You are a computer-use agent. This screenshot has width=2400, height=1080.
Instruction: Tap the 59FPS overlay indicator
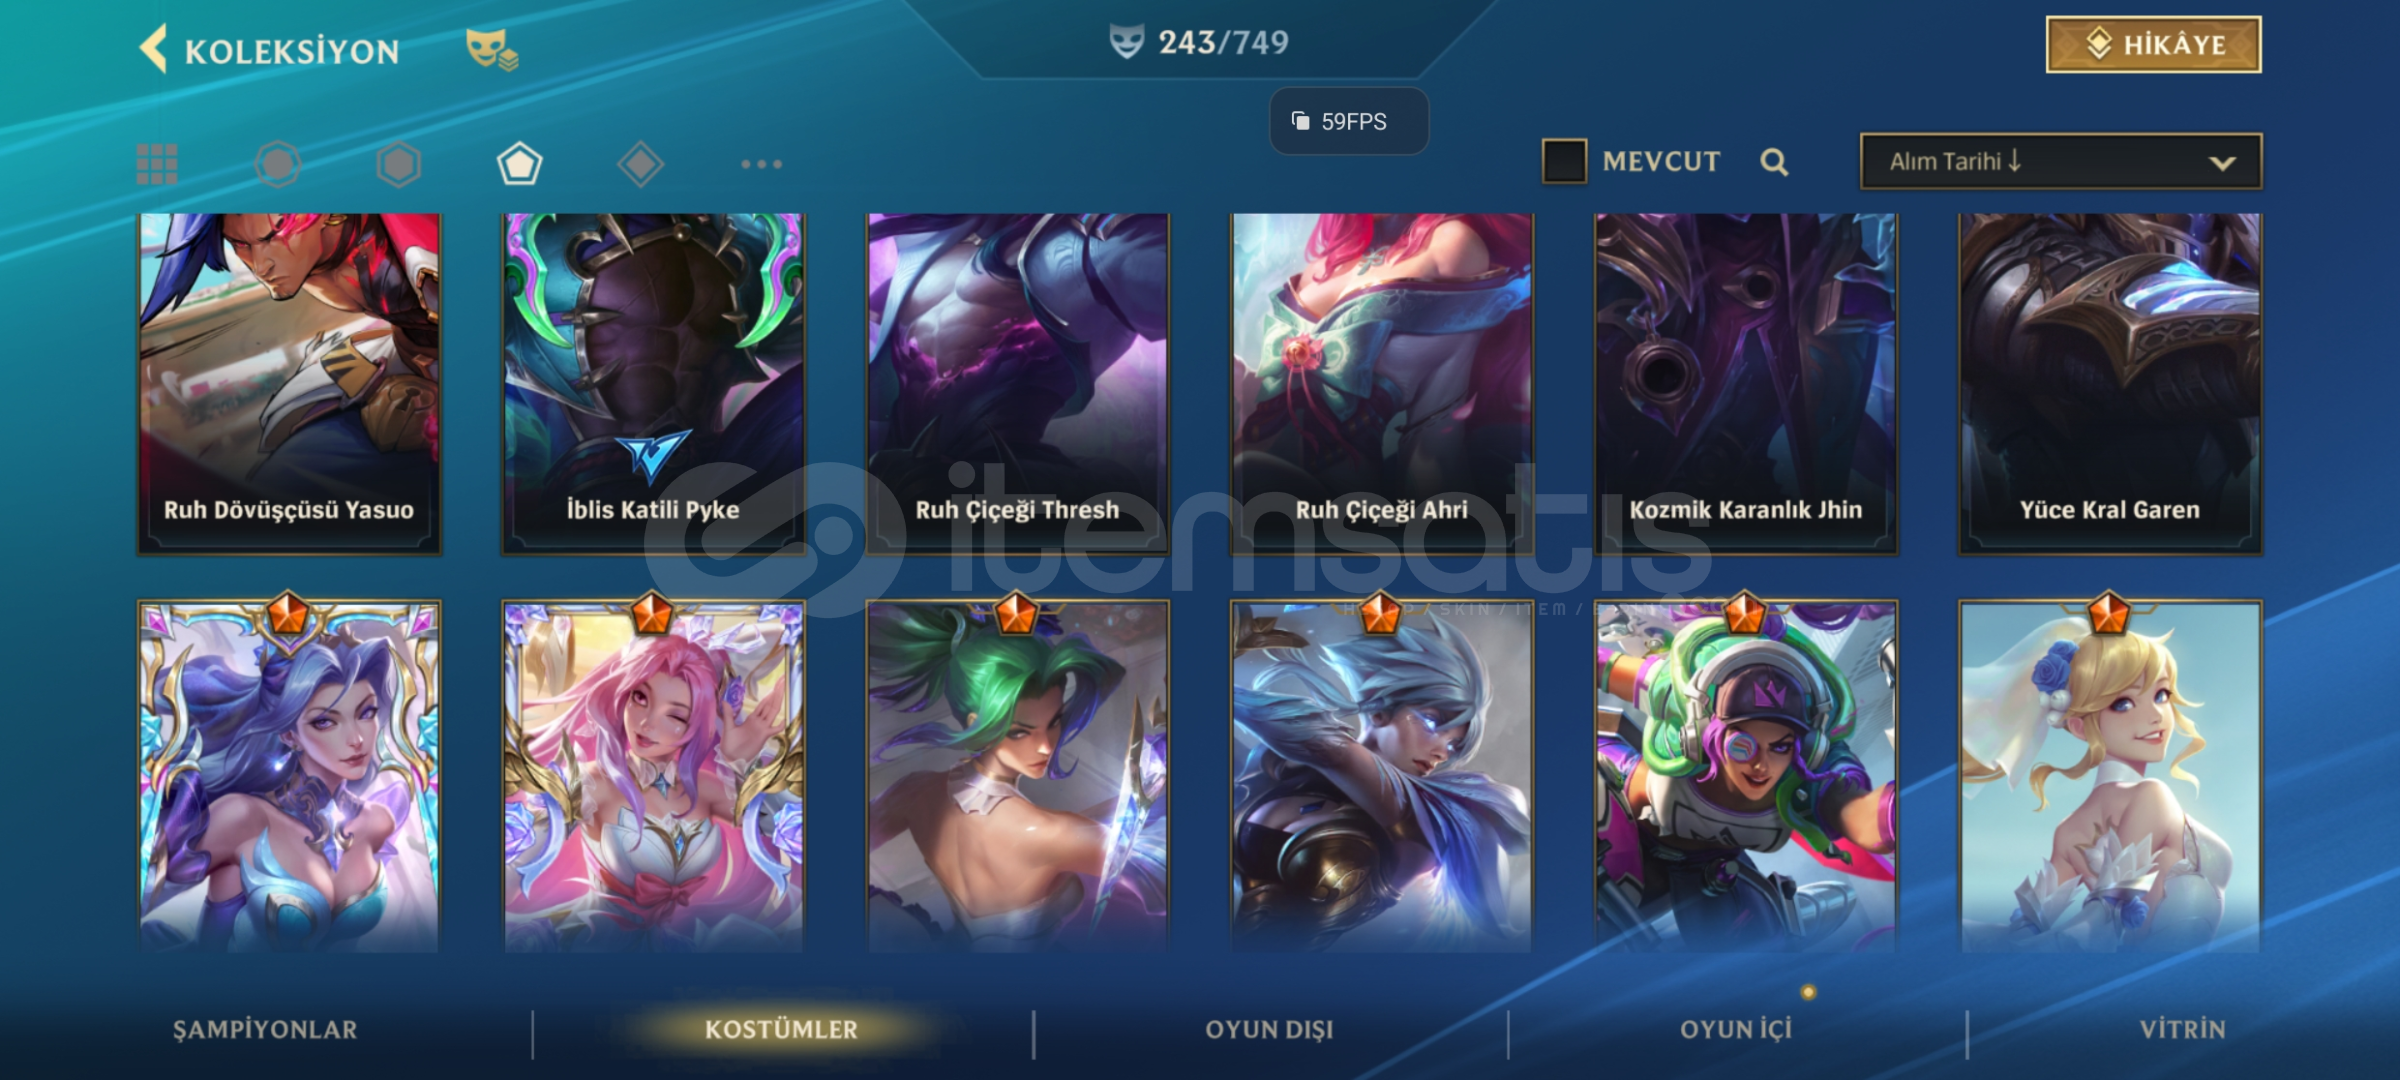pos(1349,121)
